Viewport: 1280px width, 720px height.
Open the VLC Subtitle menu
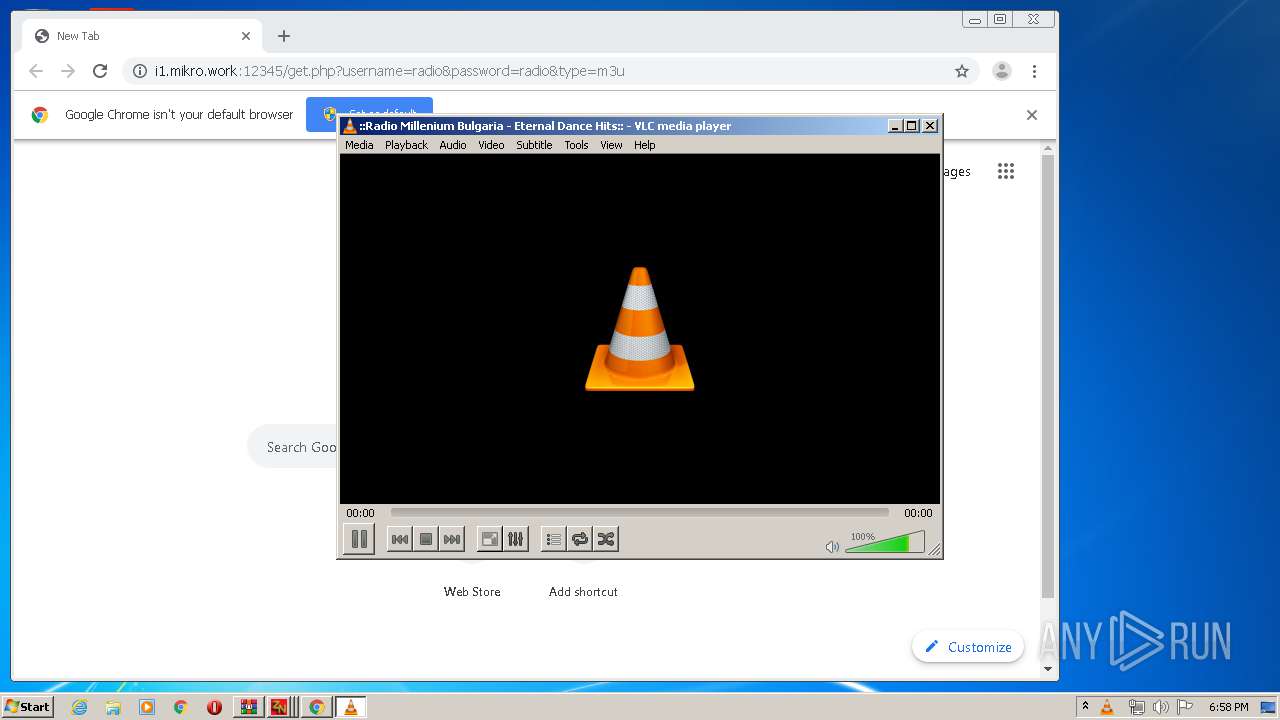[x=534, y=145]
